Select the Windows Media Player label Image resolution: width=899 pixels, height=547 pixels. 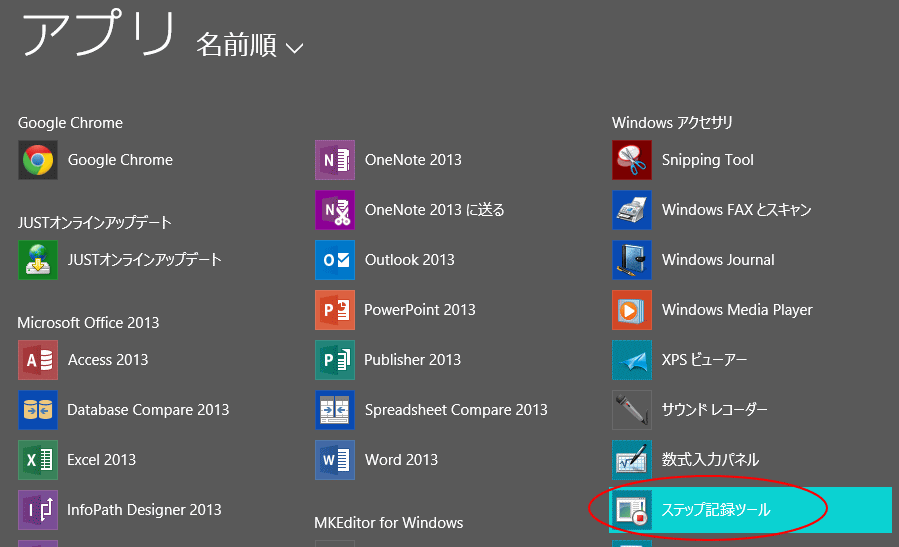(x=737, y=310)
